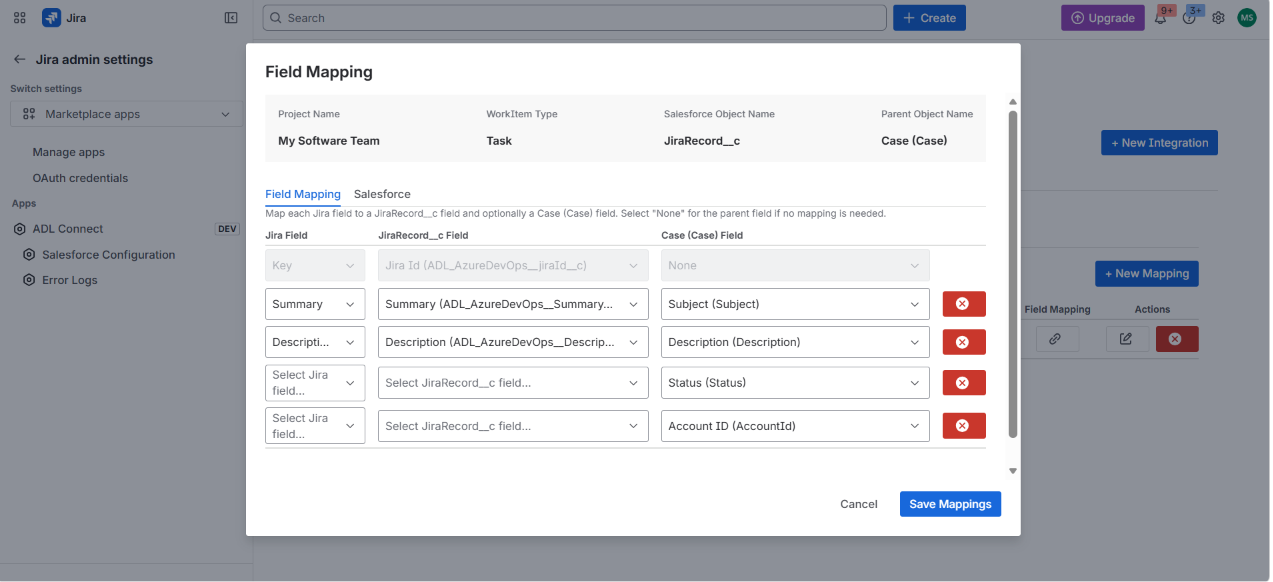The image size is (1273, 582).
Task: Collapse the sidebar with panel icon
Action: click(x=231, y=18)
